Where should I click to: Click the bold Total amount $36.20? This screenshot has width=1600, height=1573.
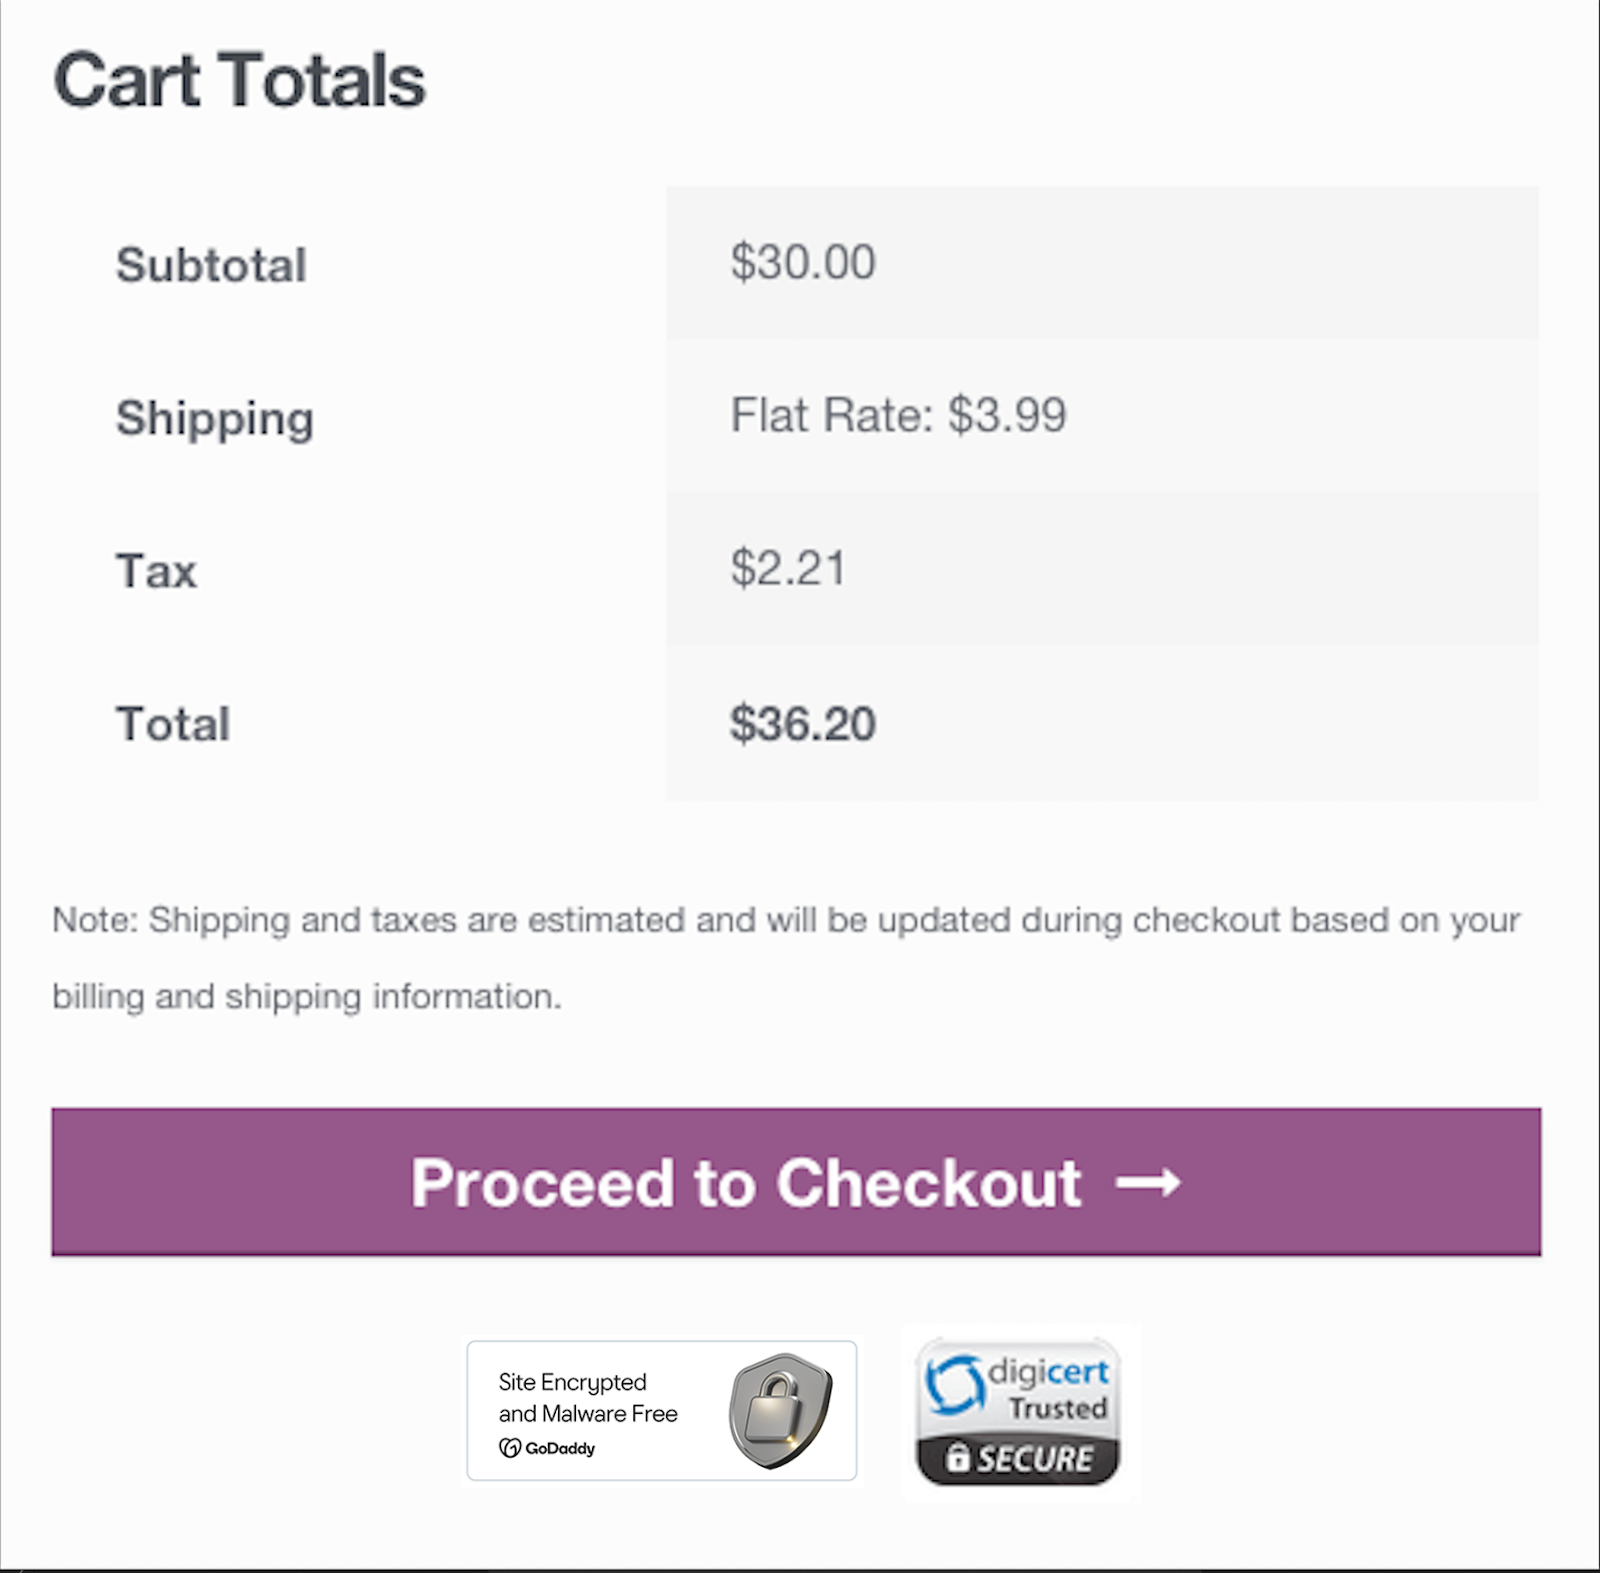tap(802, 722)
